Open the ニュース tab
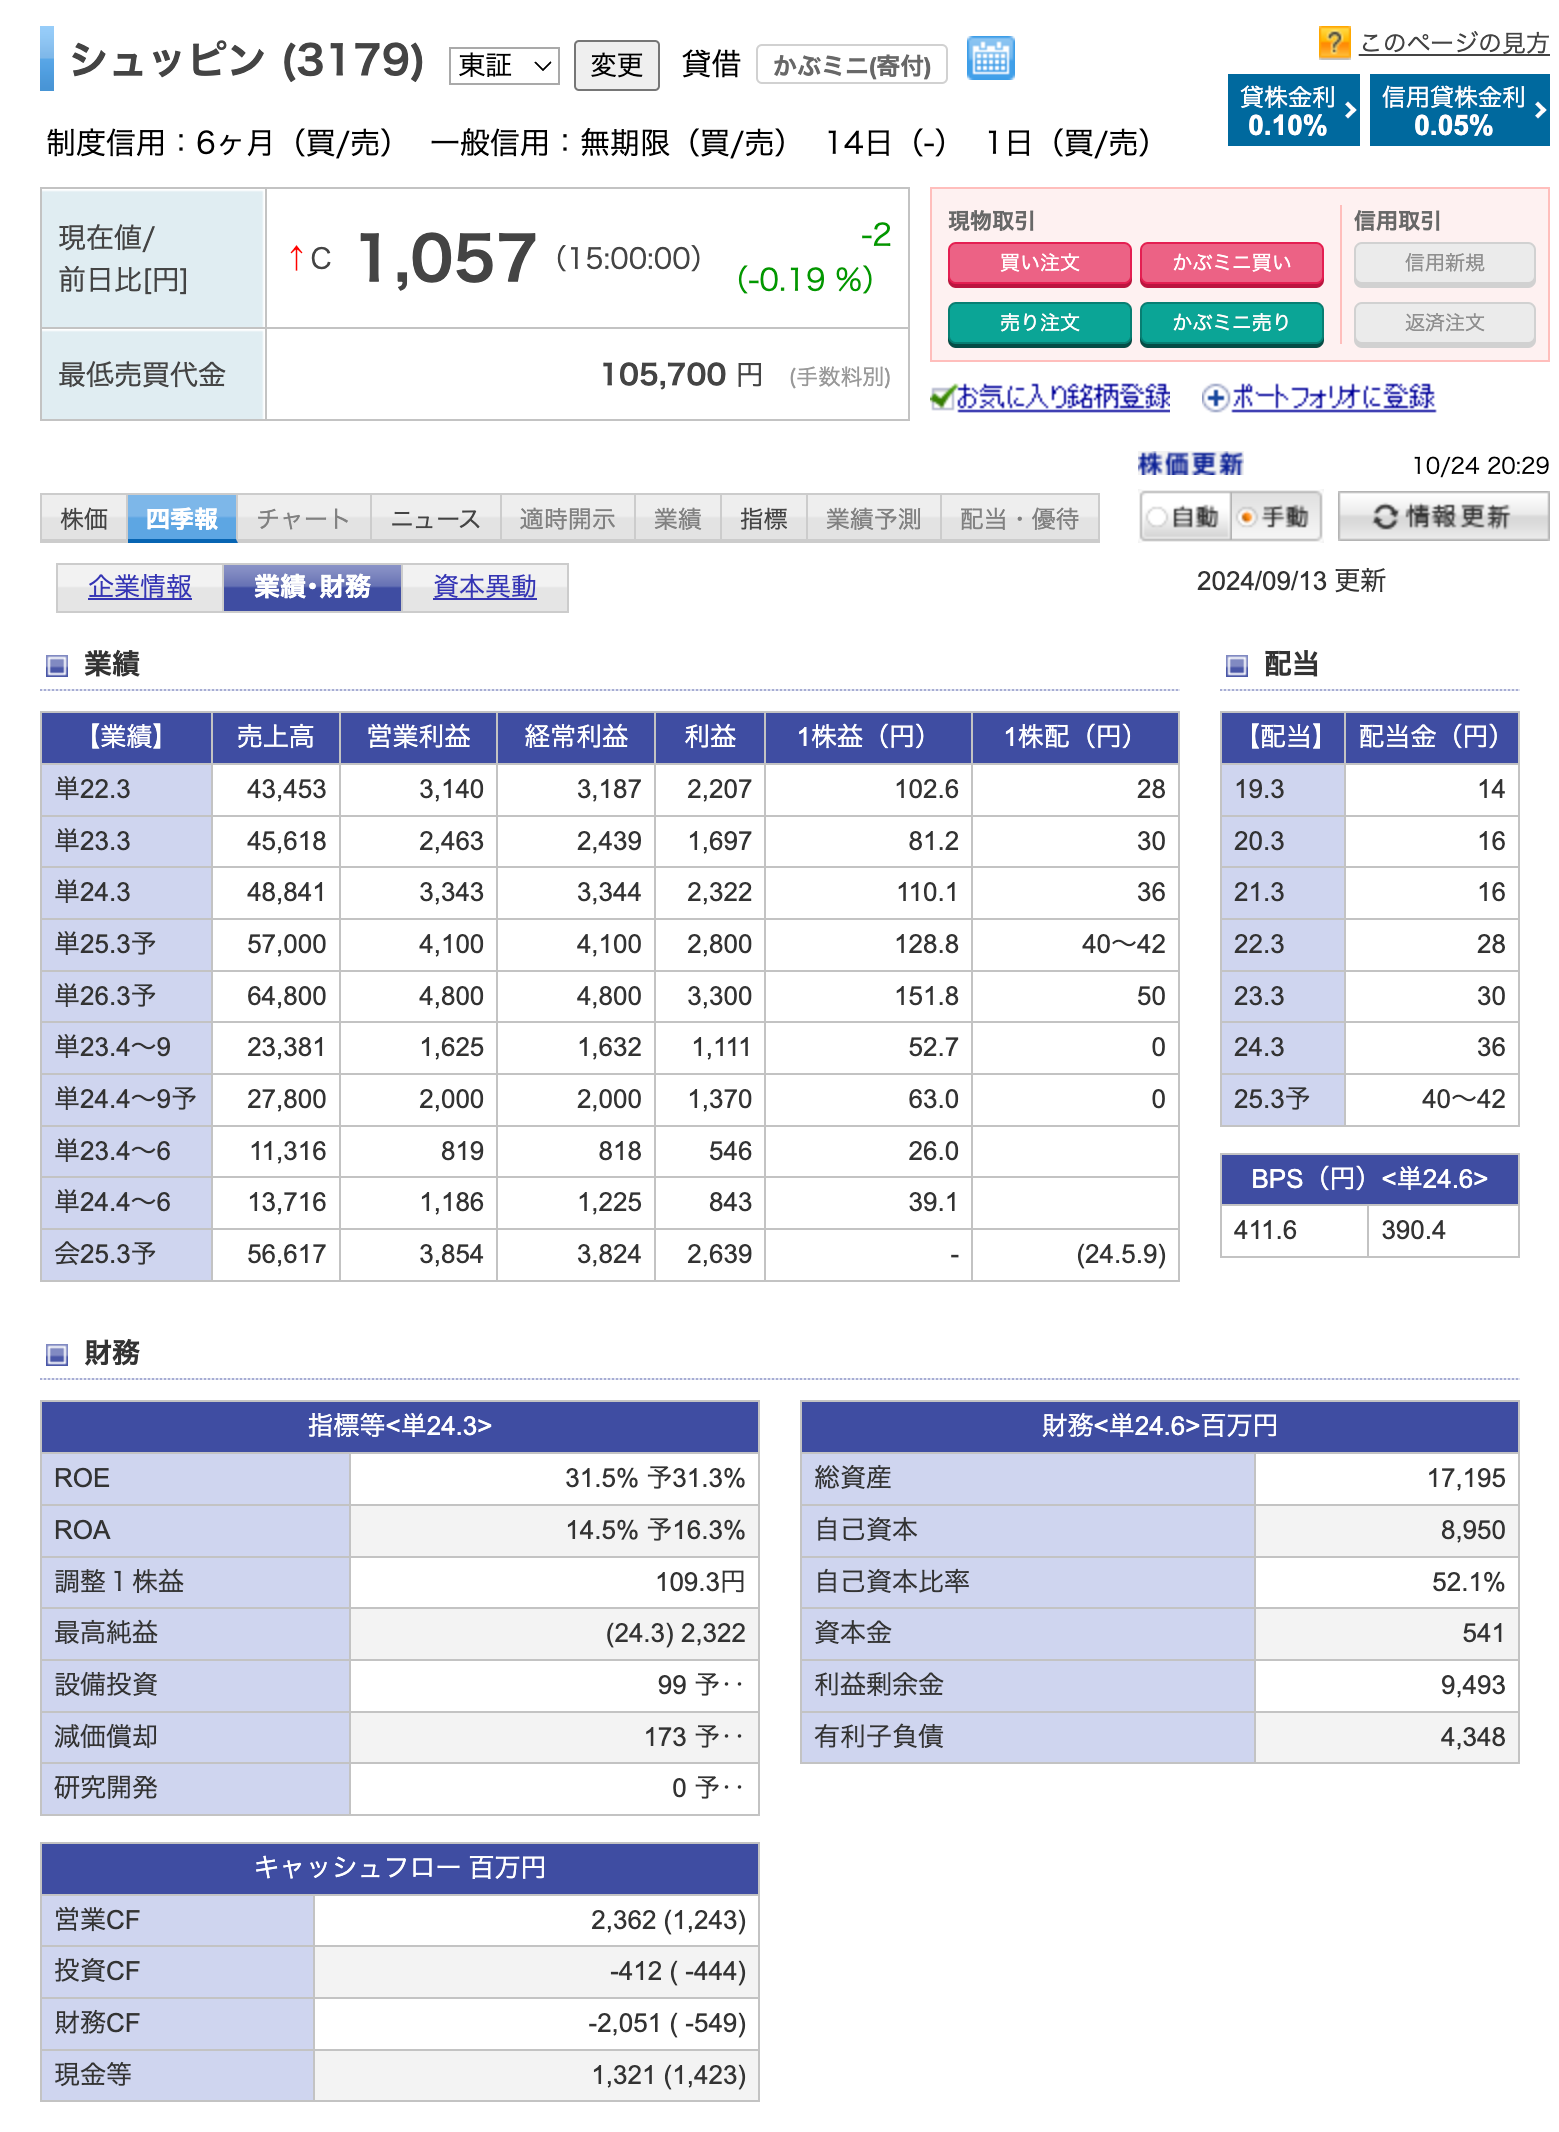1559x2132 pixels. click(436, 518)
